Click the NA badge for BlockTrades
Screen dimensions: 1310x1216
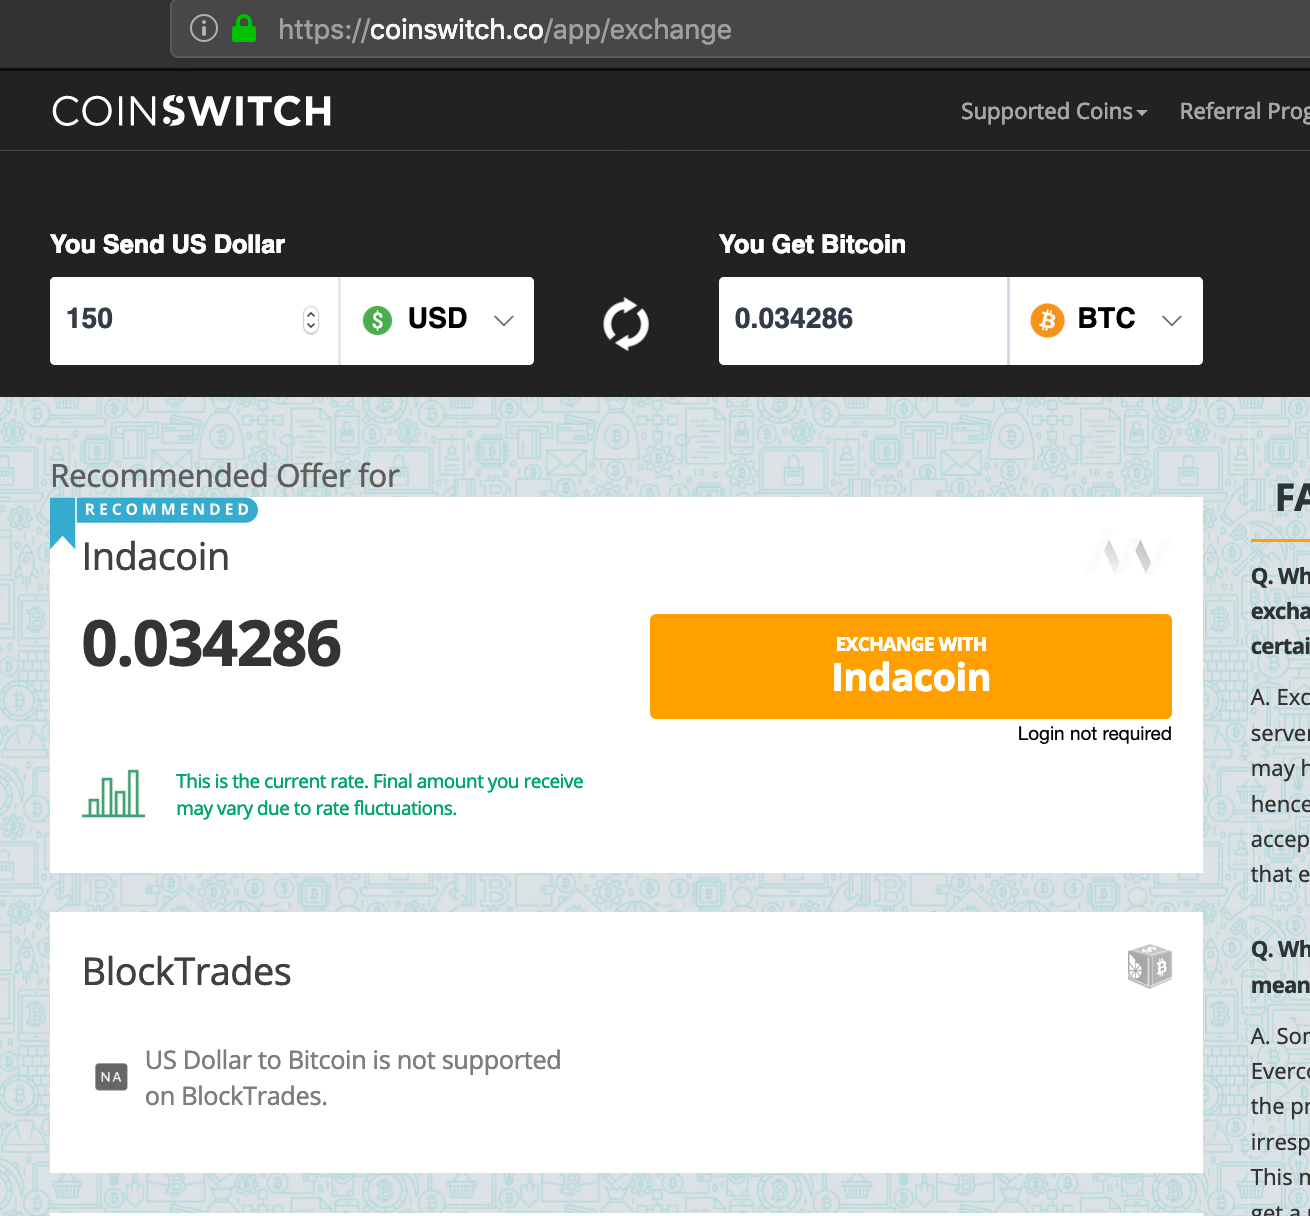[111, 1077]
